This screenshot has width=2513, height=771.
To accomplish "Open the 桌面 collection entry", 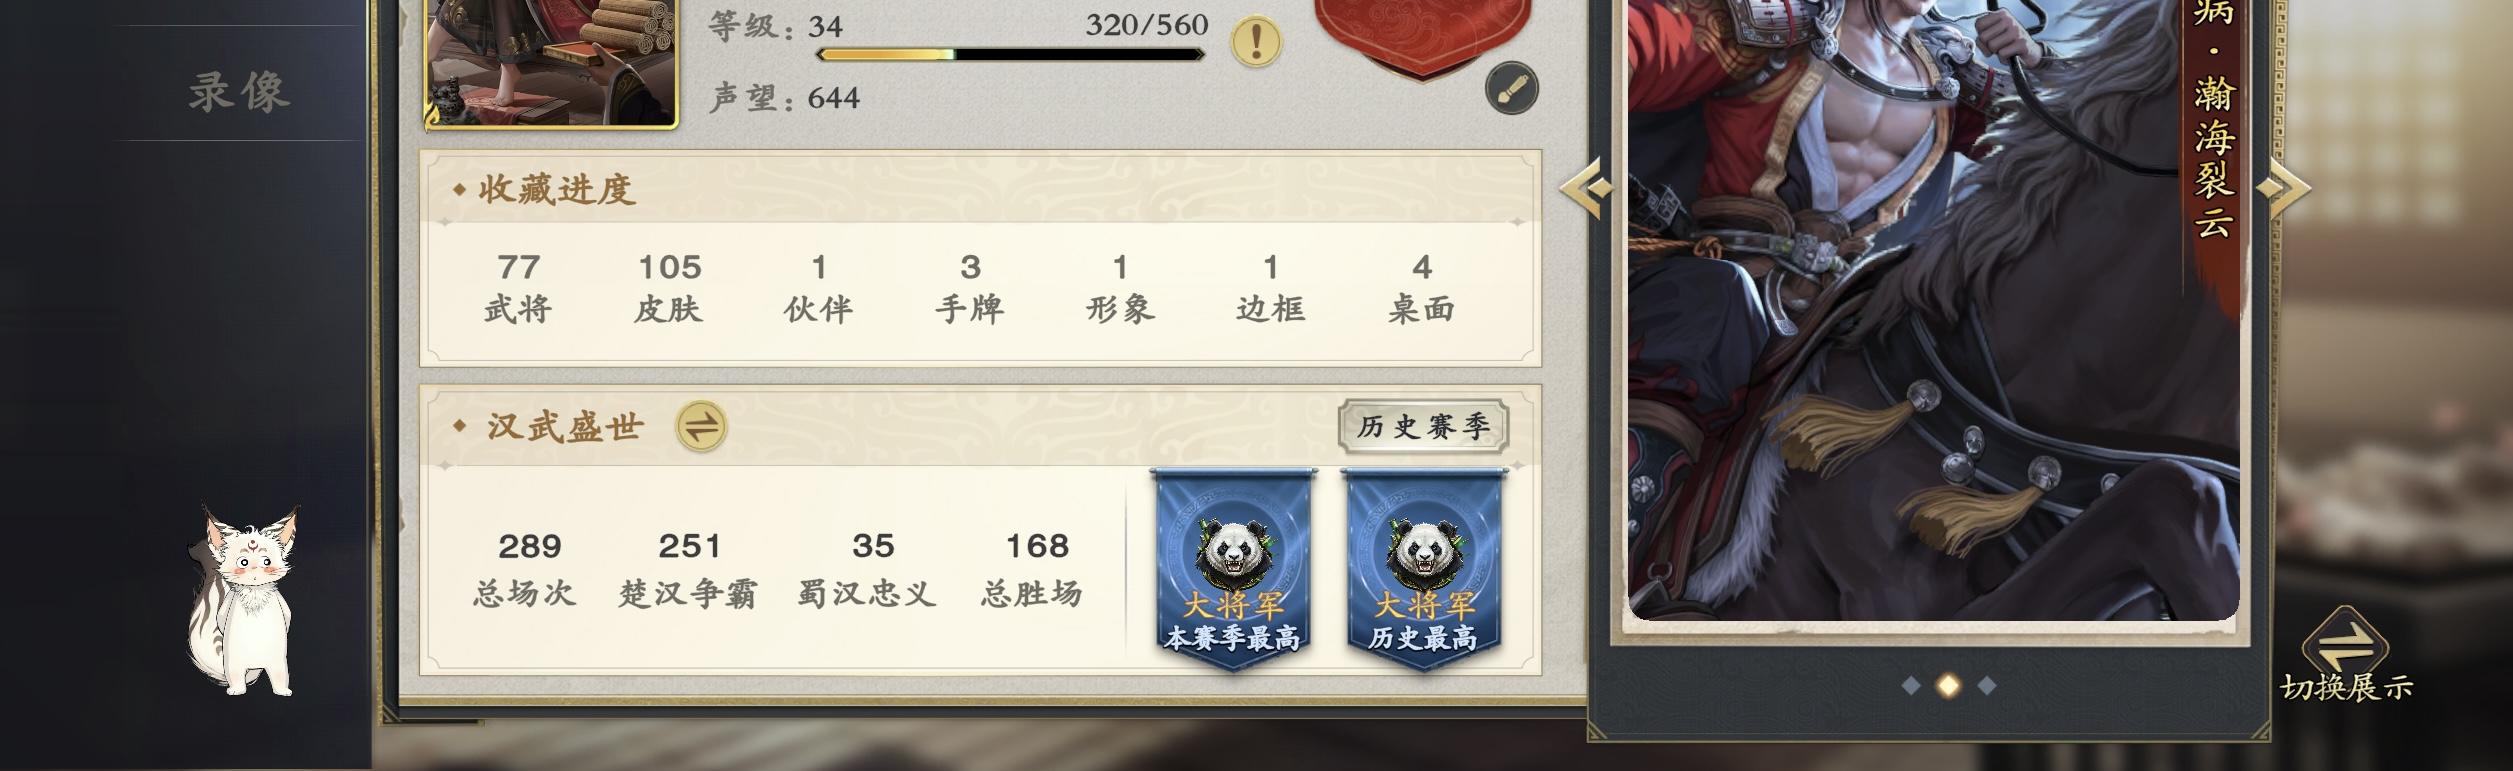I will (x=1421, y=288).
